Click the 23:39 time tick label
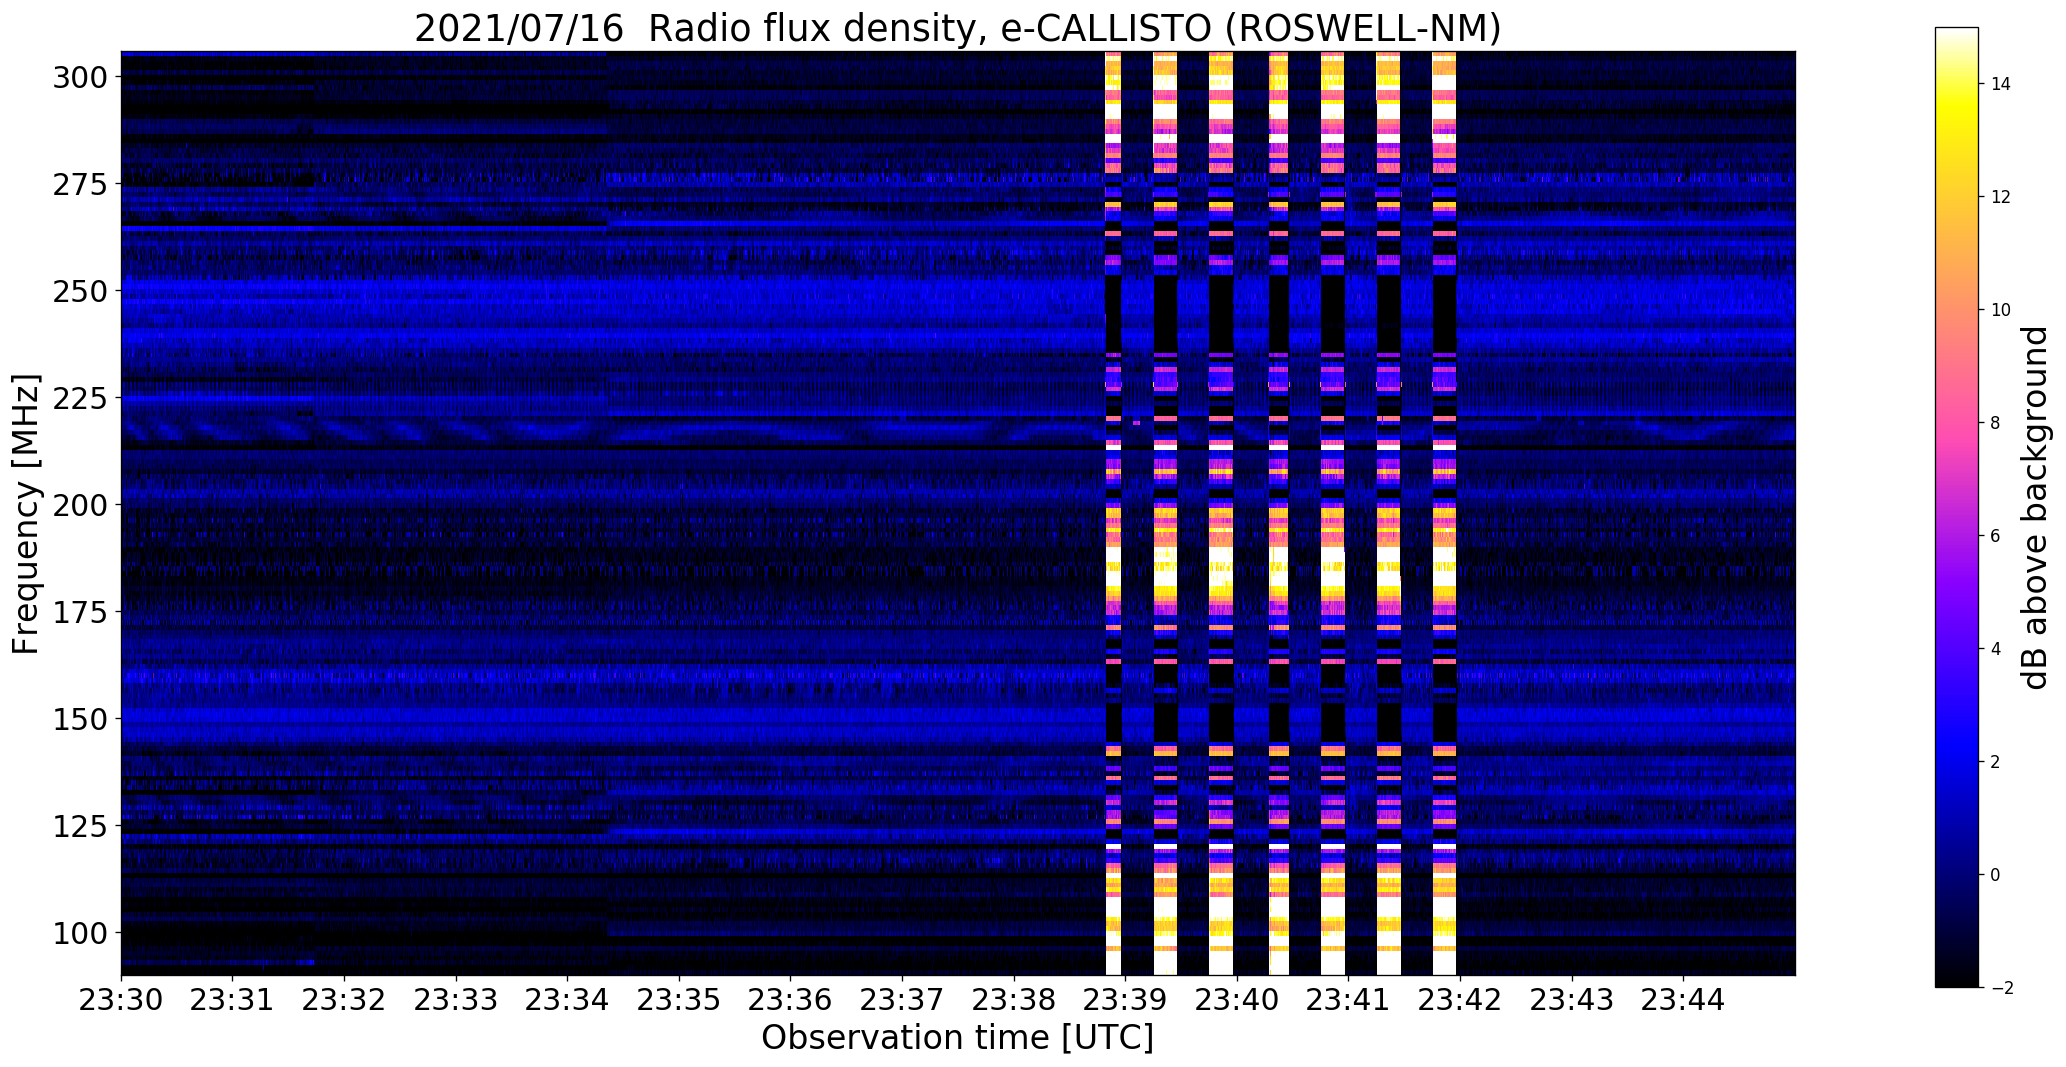The height and width of the screenshot is (1067, 2066). tap(1126, 1000)
